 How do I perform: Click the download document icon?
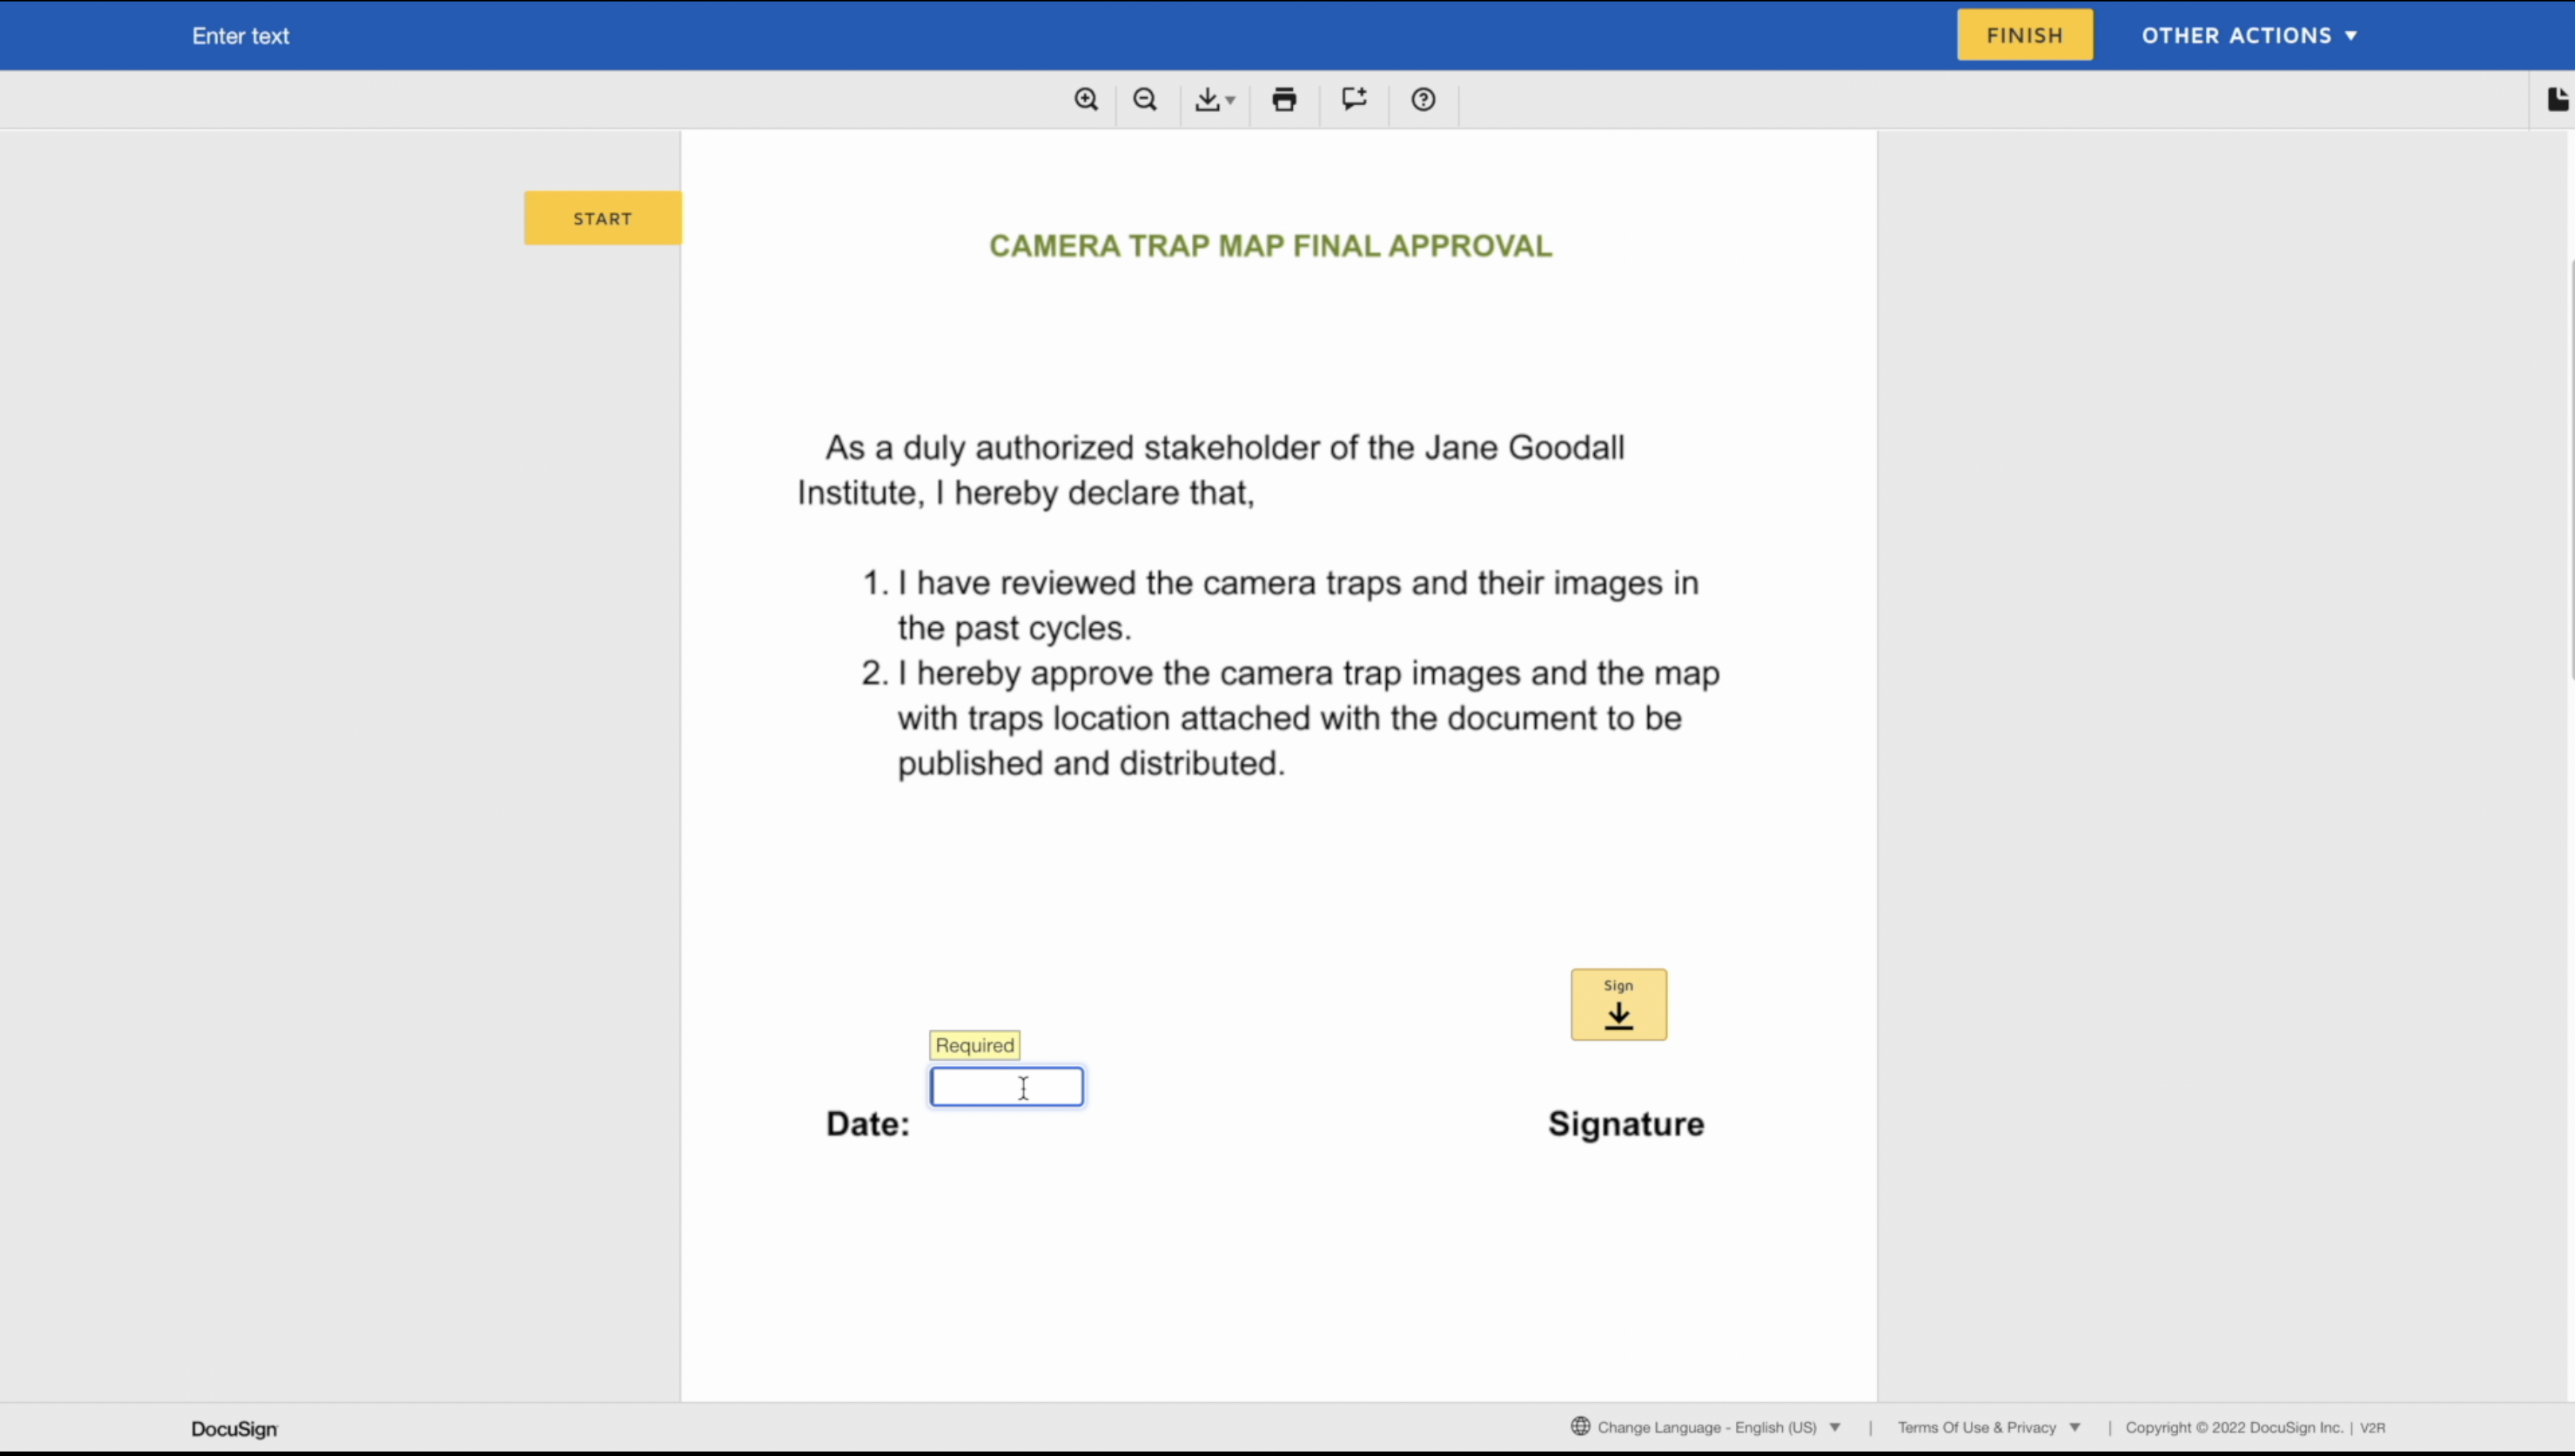[x=1207, y=99]
